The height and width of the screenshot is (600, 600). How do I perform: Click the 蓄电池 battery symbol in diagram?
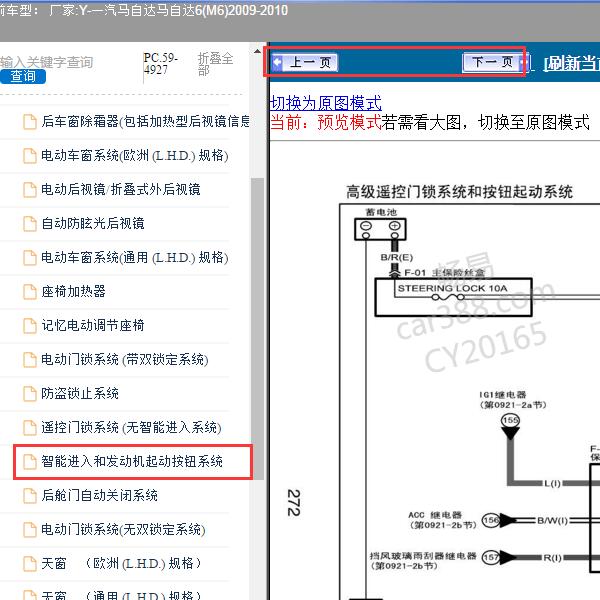point(380,229)
